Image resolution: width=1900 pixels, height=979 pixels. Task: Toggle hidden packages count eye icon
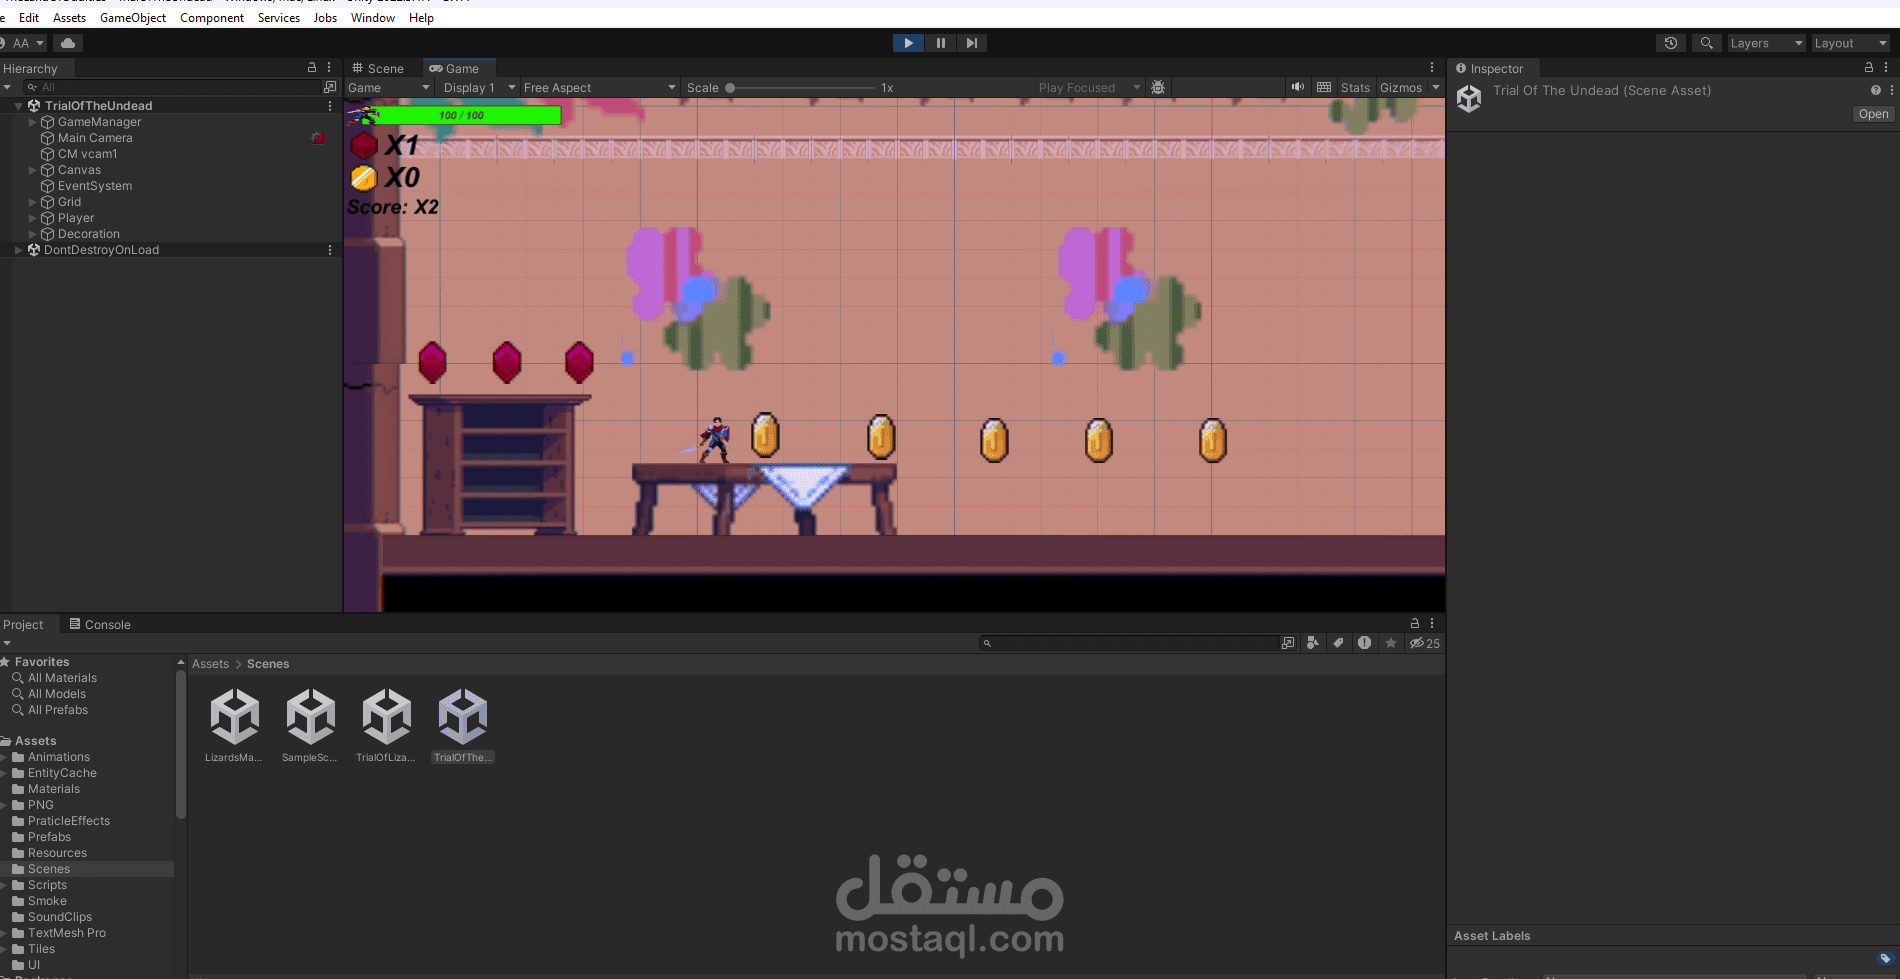click(x=1424, y=643)
